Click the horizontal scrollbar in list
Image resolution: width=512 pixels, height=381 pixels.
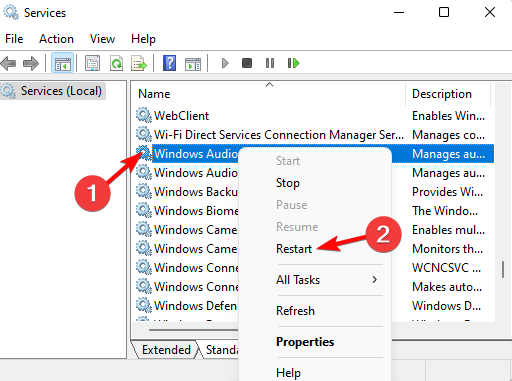coord(193,330)
